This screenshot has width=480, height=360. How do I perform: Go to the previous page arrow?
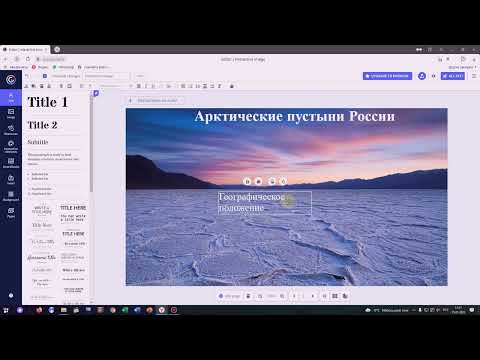(x=294, y=296)
